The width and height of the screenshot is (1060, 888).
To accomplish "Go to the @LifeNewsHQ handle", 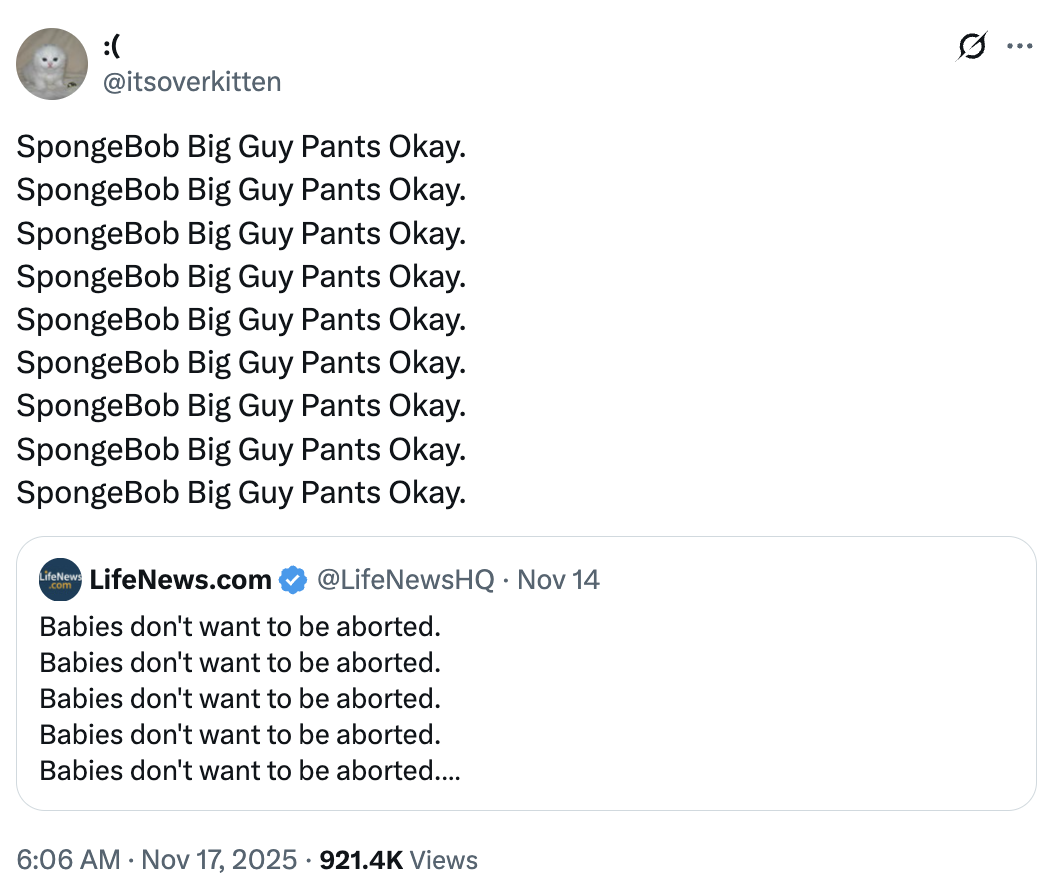I will click(405, 579).
